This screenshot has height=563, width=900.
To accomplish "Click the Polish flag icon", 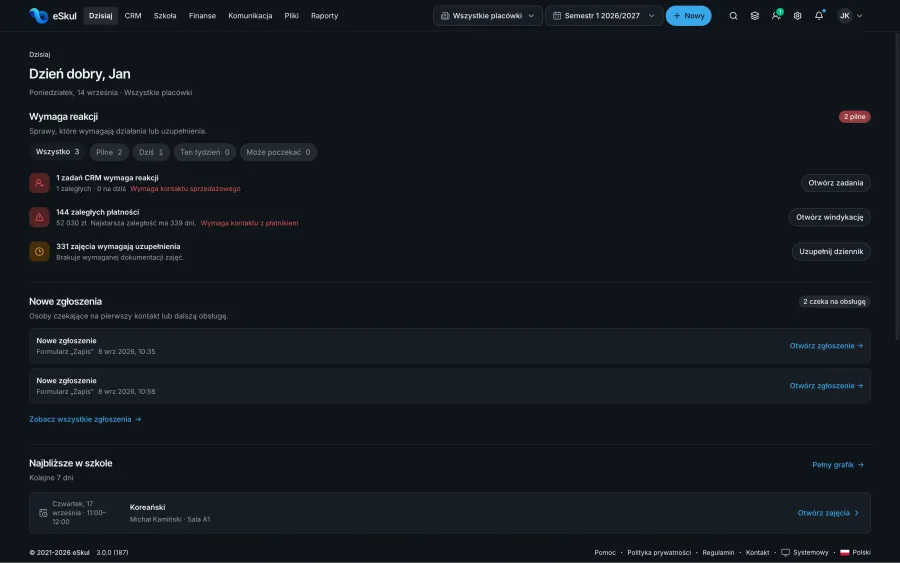I will pyautogui.click(x=844, y=553).
